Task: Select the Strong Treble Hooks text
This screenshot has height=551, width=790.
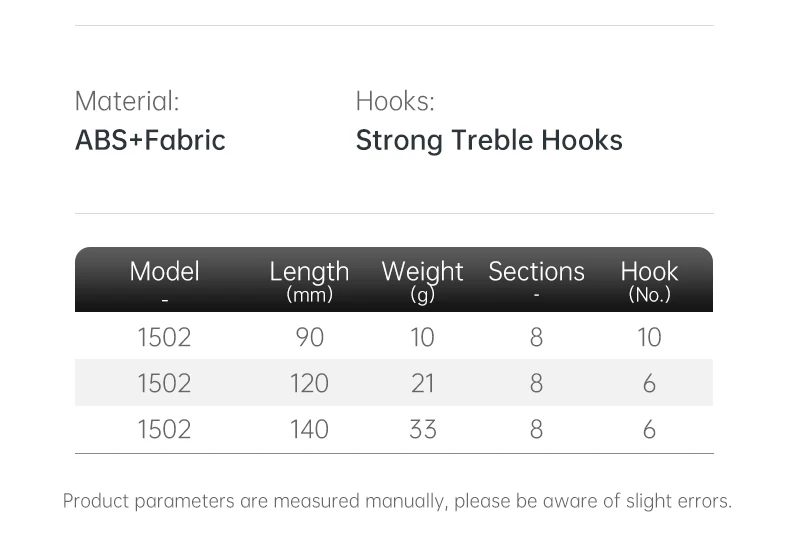Action: coord(489,140)
